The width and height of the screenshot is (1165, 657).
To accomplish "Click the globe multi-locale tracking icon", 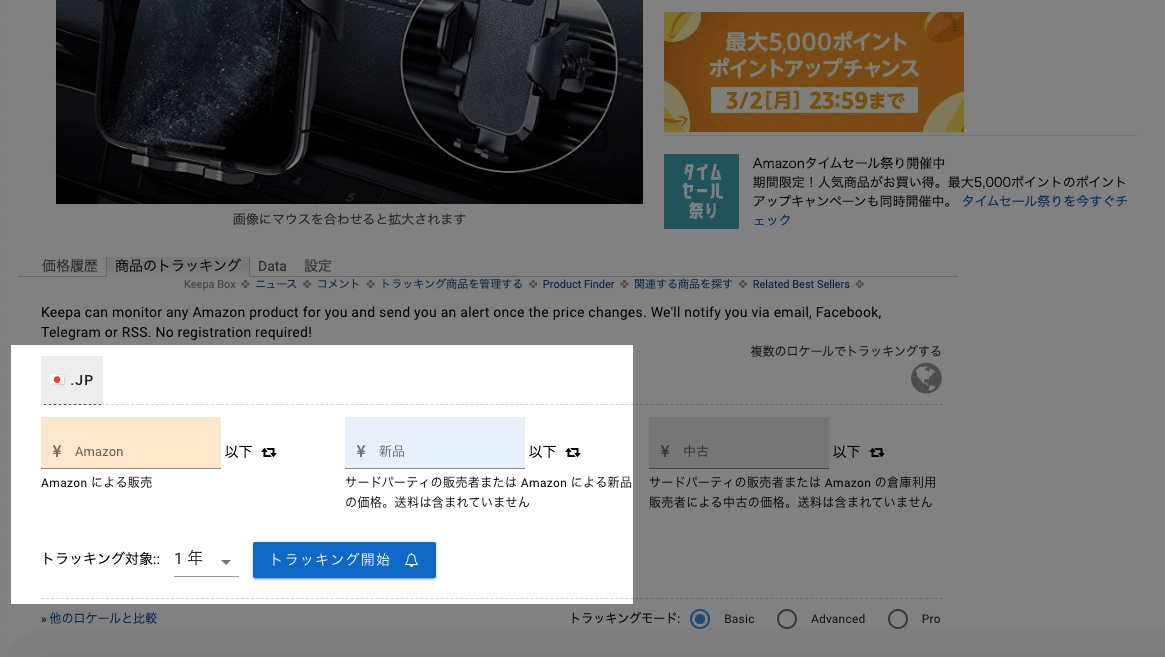I will [x=926, y=378].
